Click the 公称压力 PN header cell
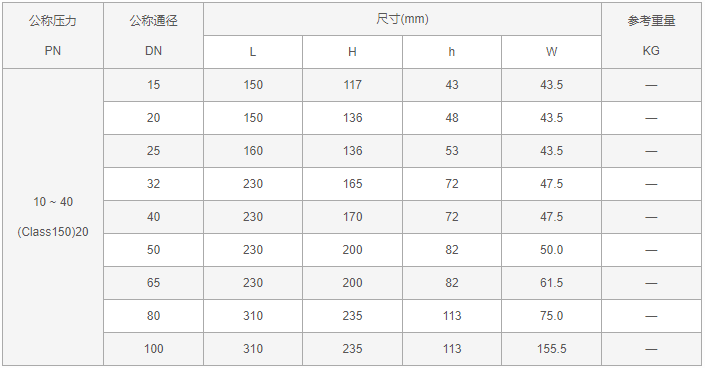The height and width of the screenshot is (368, 705). tap(53, 36)
